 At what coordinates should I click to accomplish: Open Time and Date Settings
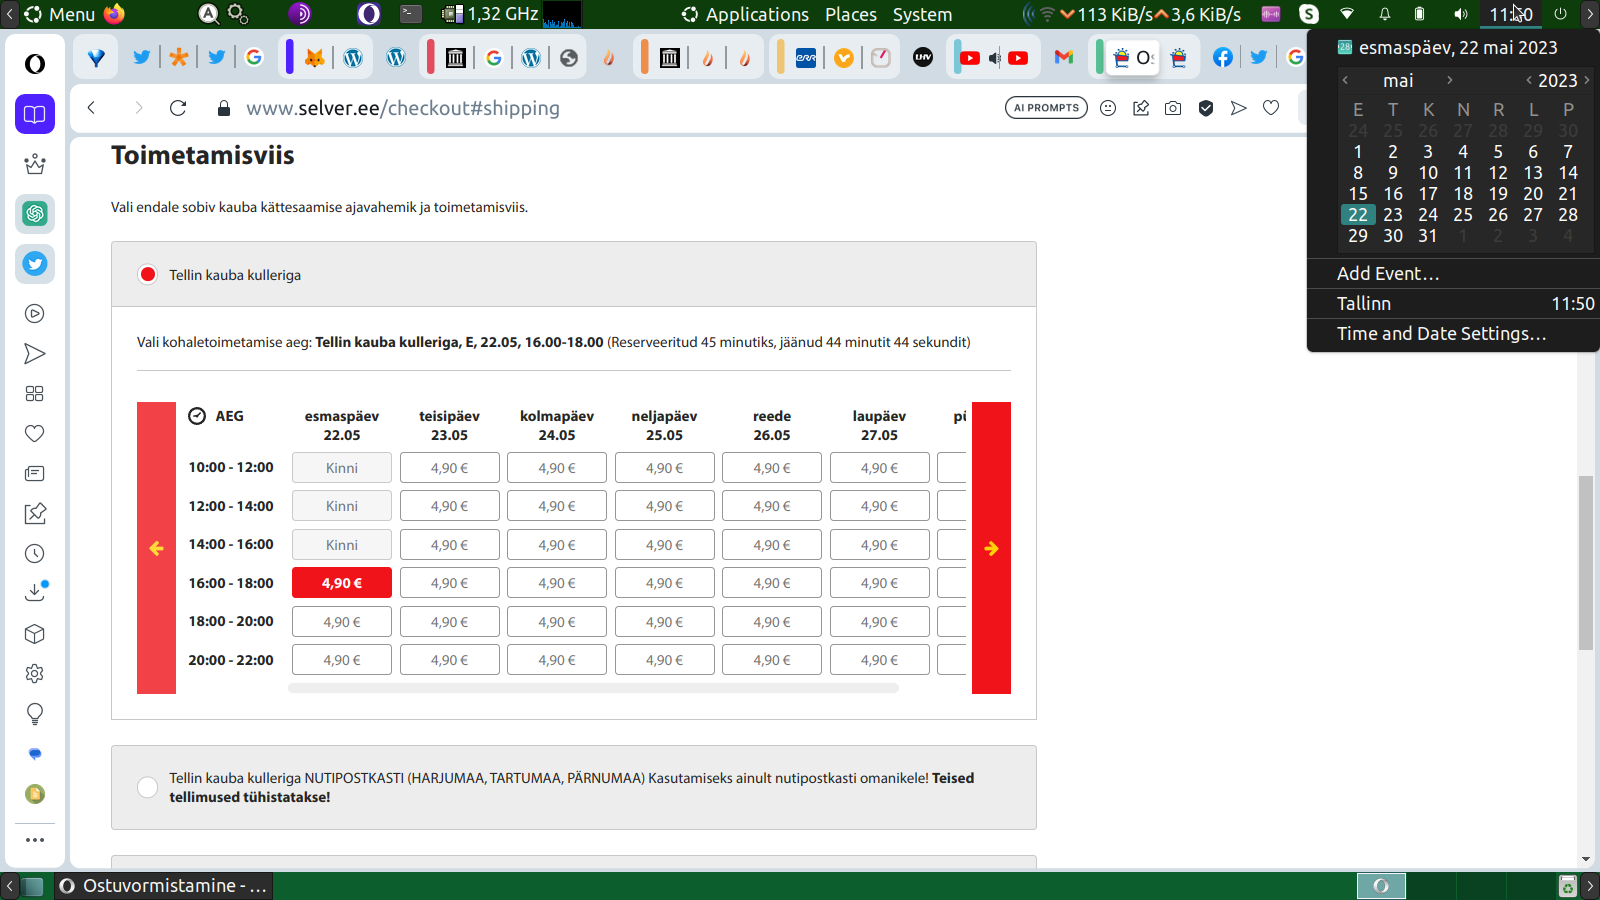(1442, 333)
